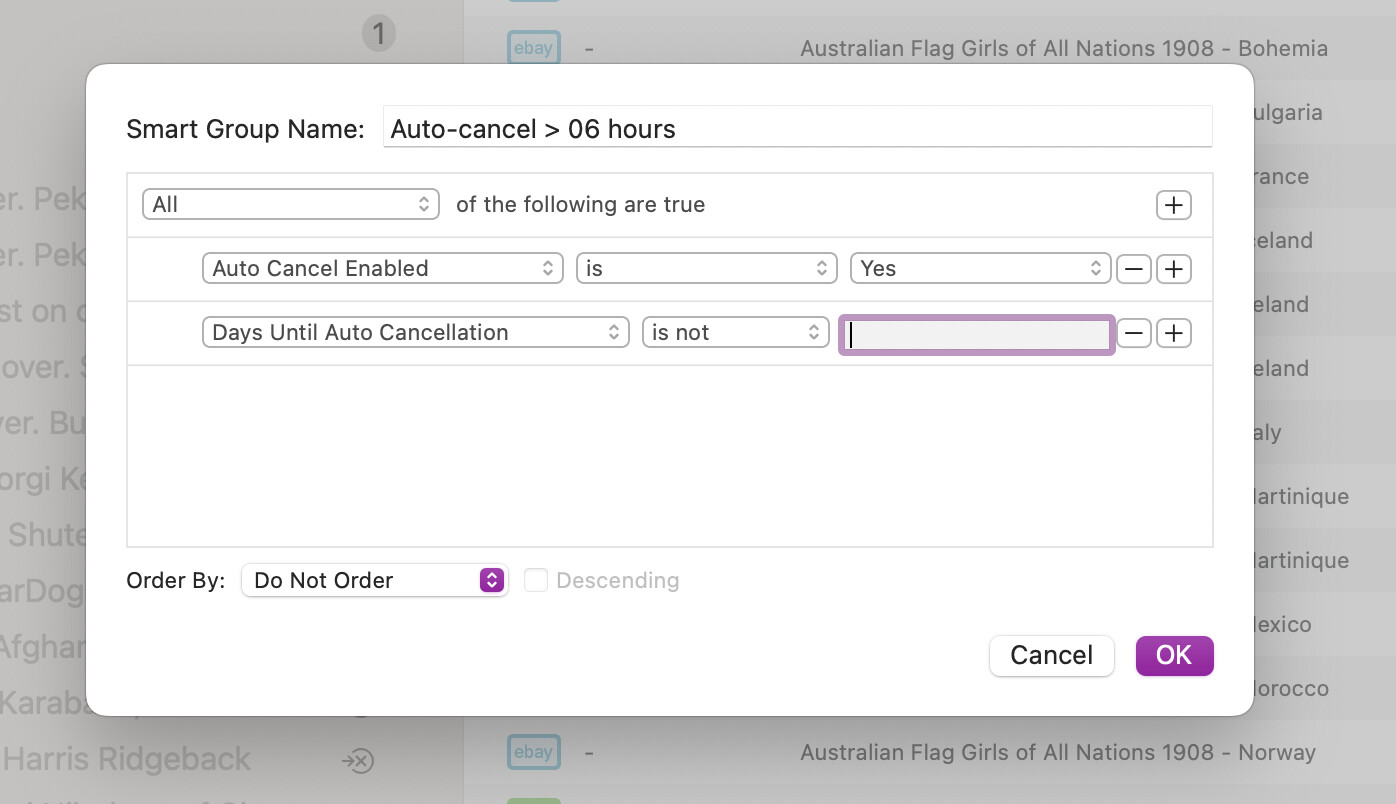This screenshot has height=804, width=1396.
Task: Click into the Smart Group Name field
Action: [796, 129]
